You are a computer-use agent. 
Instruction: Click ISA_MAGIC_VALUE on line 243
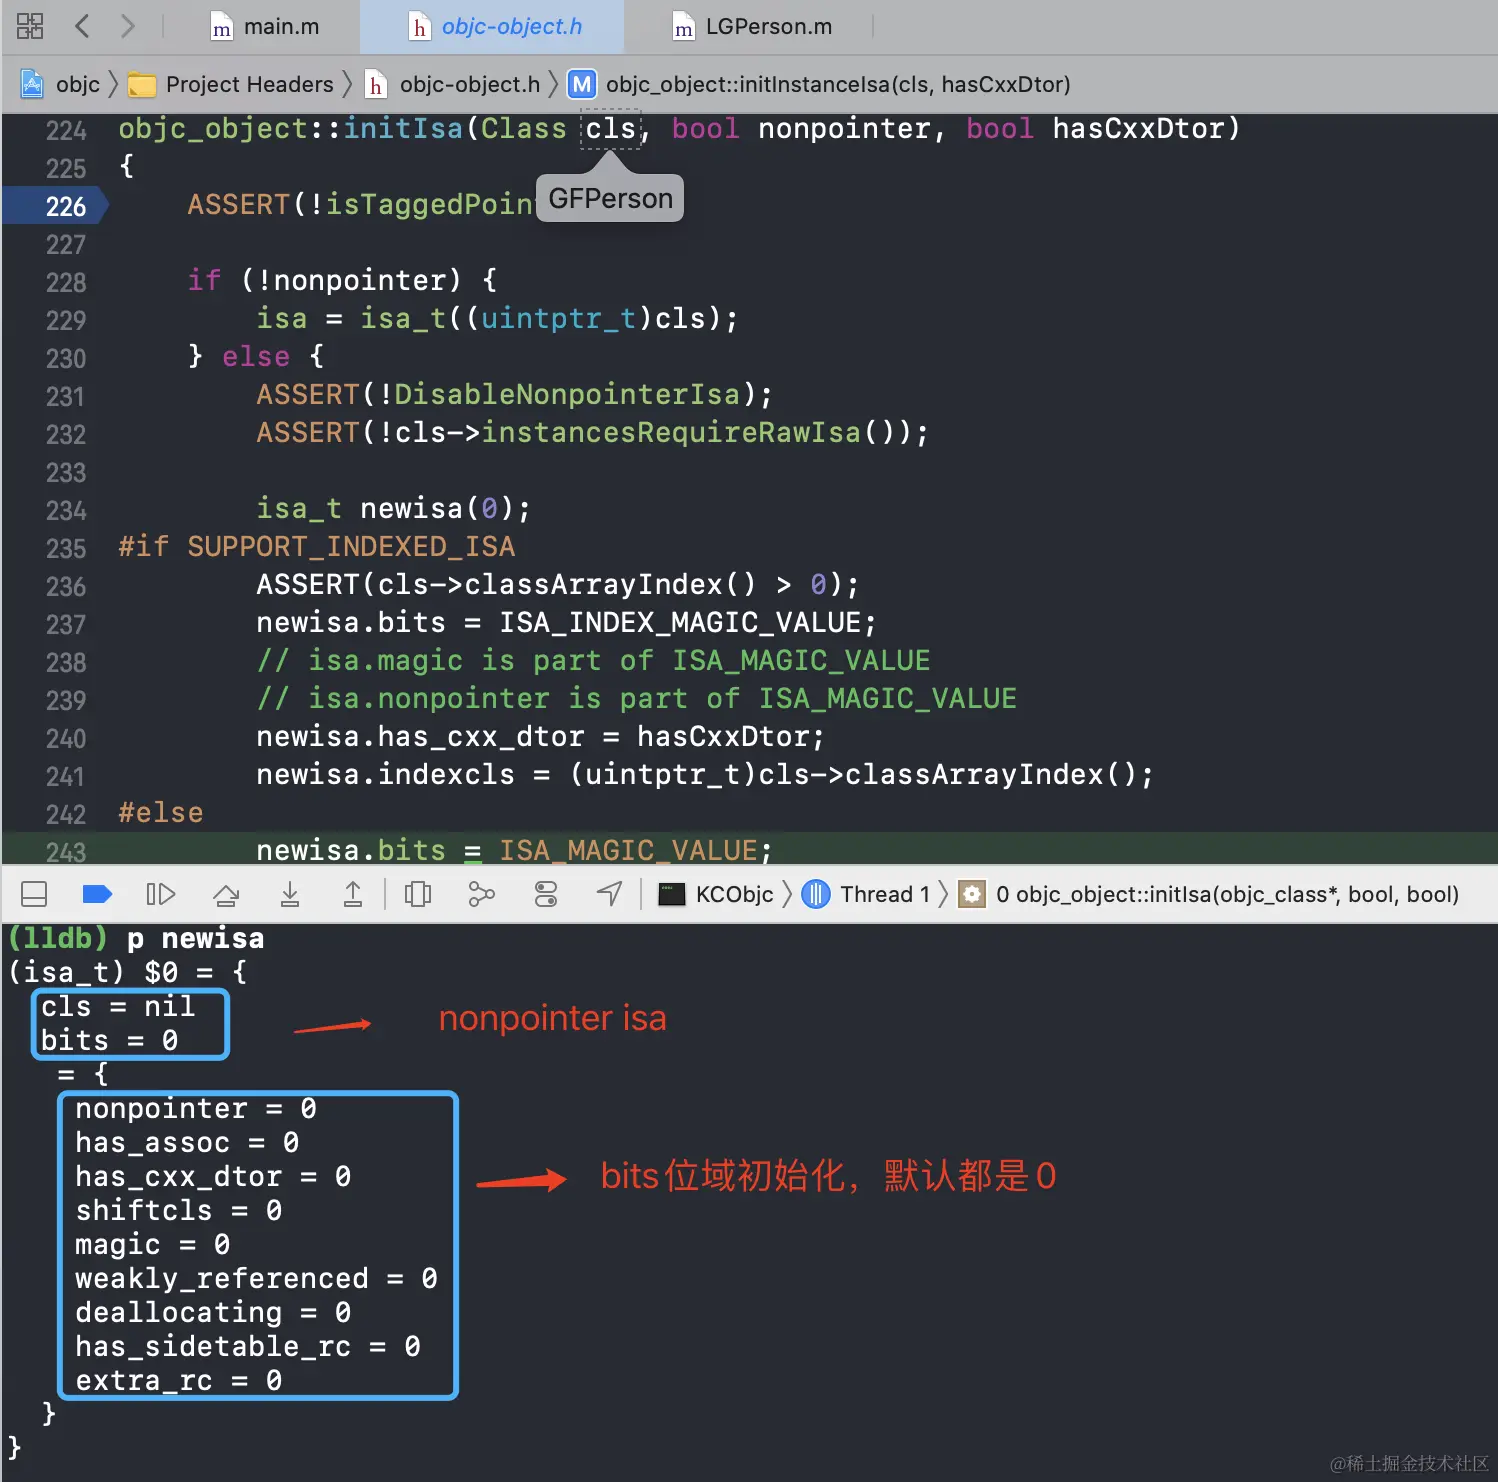[628, 850]
